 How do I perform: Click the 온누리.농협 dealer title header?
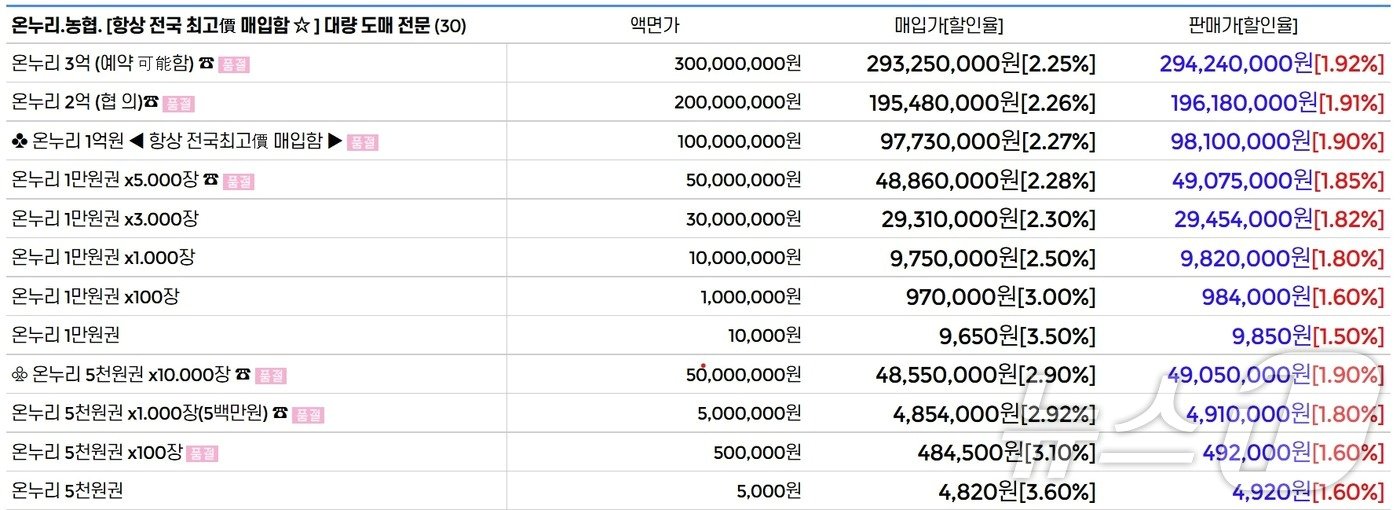[239, 26]
